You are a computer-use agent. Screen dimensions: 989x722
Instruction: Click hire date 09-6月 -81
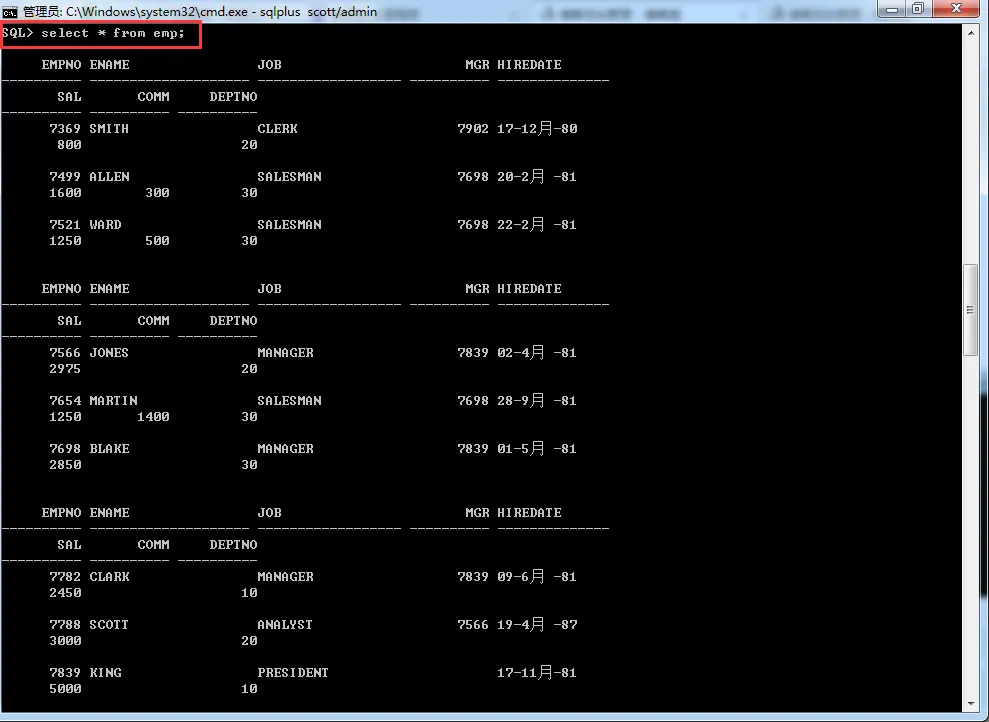tap(537, 576)
